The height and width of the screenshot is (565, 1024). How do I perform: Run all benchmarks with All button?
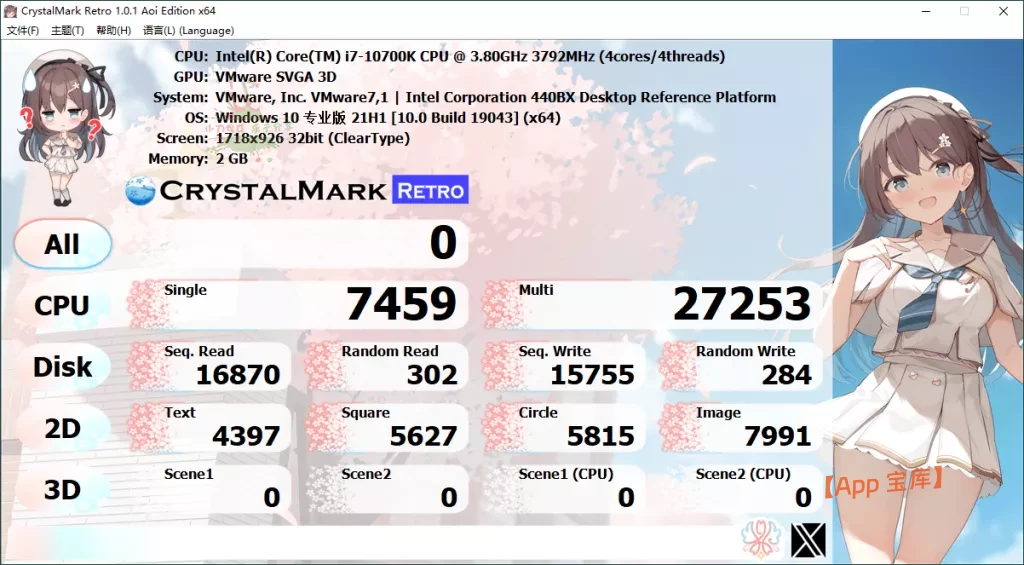click(62, 244)
